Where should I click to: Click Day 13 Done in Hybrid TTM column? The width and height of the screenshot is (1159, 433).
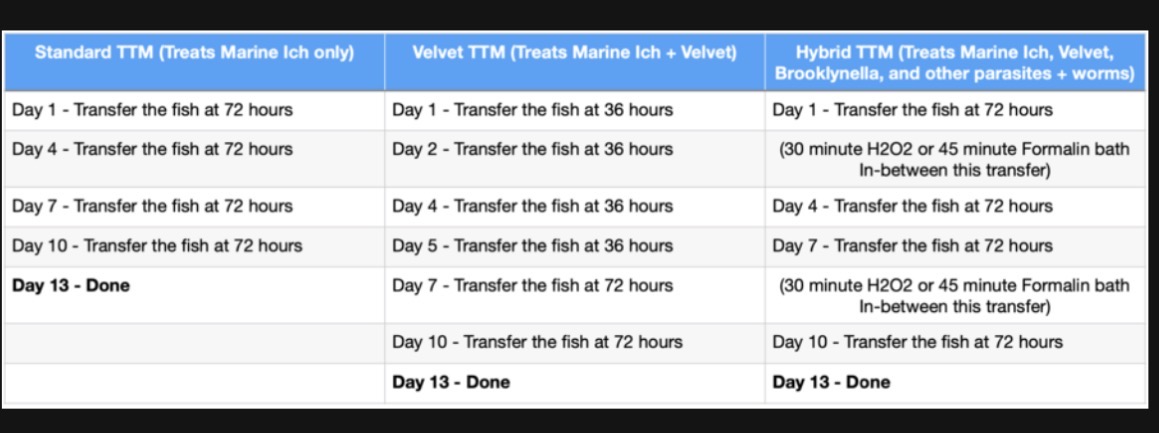(831, 383)
